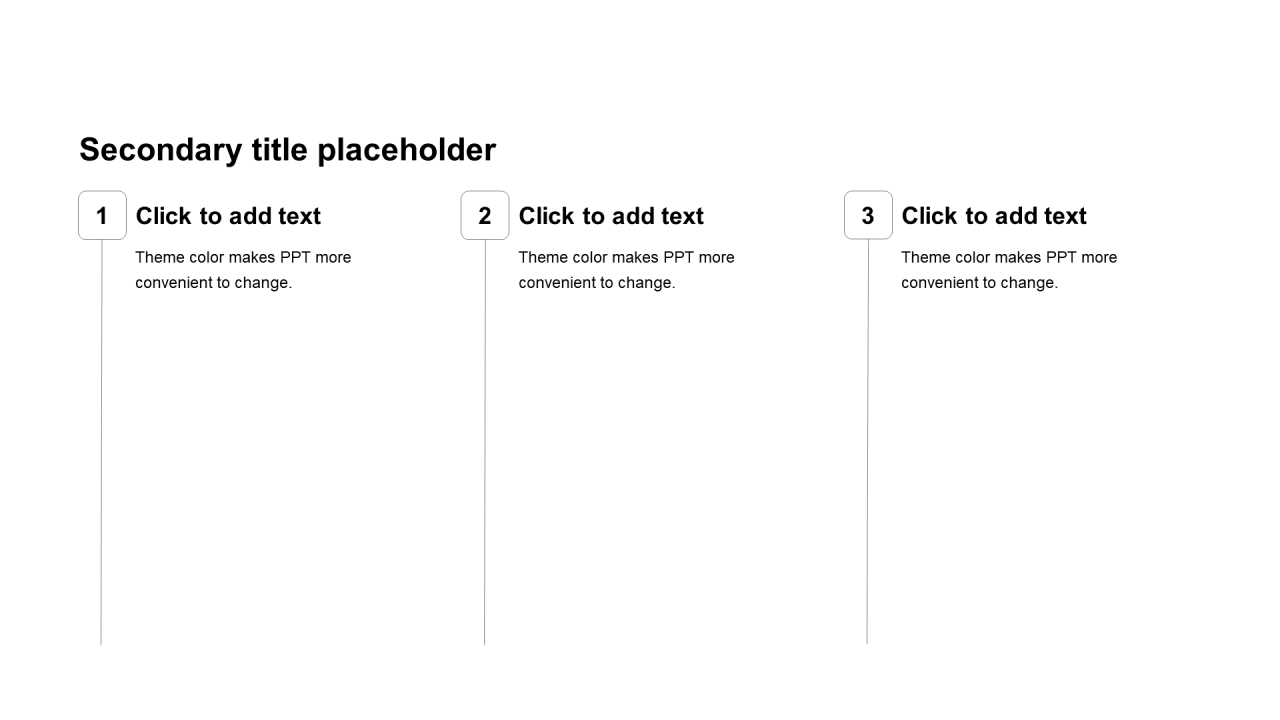Click 'convenient to change.' line under item 1

tap(213, 282)
